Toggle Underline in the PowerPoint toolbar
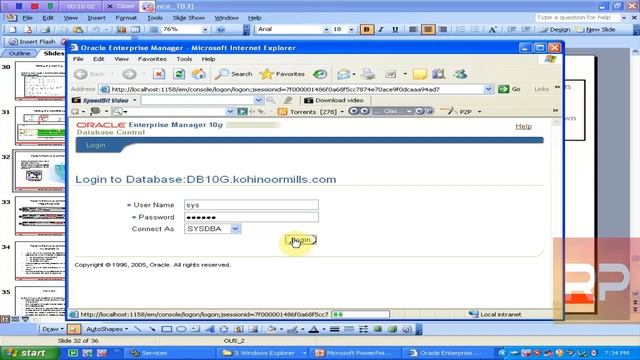The width and height of the screenshot is (640, 360). click(x=395, y=29)
